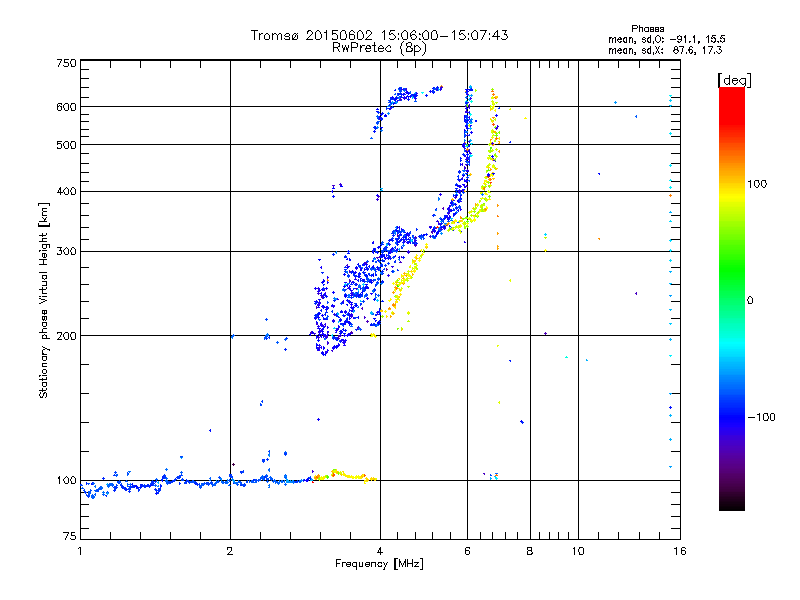The image size is (800, 600).
Task: Click the plot title 'Tromsø 20150602 15:06:00-15:07:43'
Action: (379, 35)
